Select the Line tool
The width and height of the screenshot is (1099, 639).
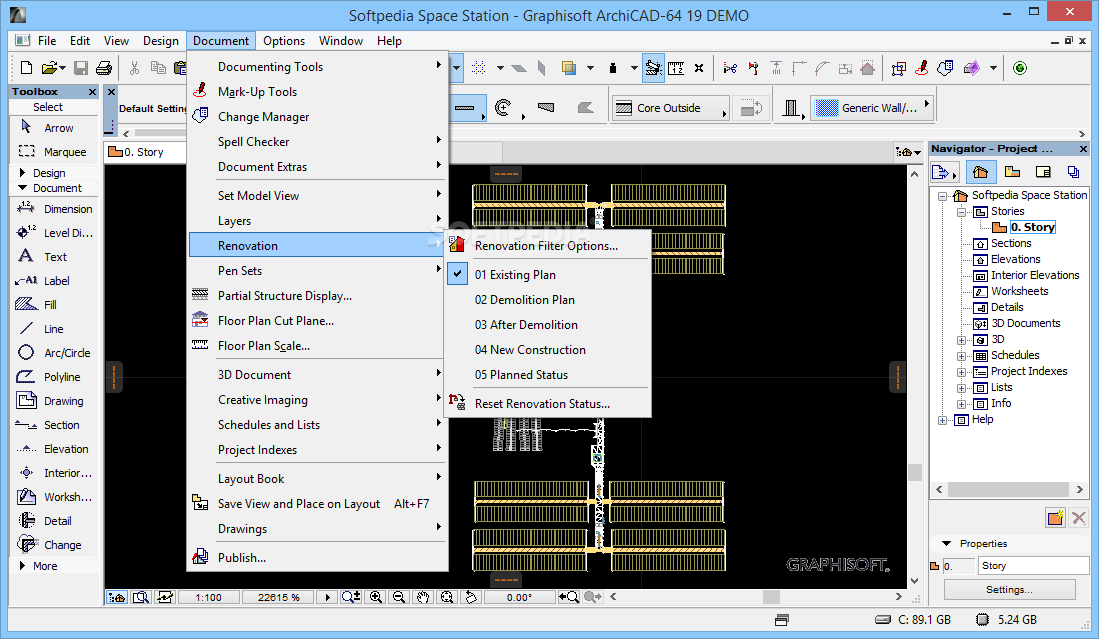(55, 329)
